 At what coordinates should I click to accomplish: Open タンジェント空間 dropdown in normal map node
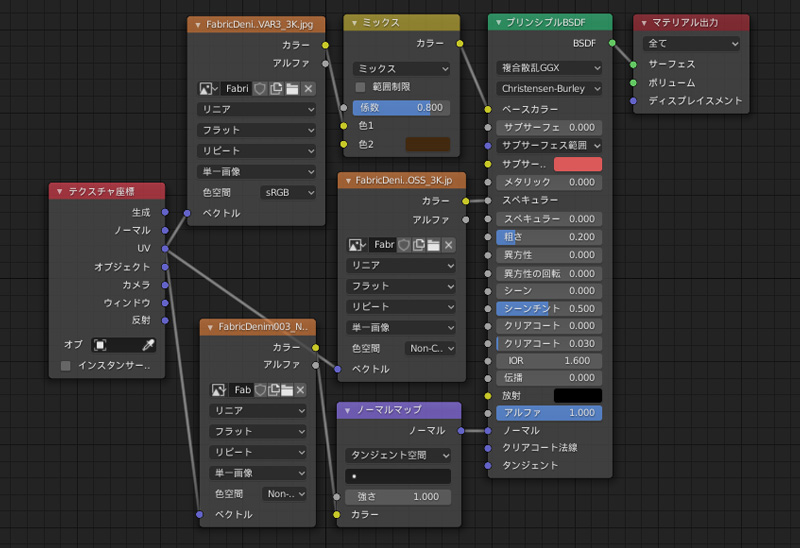398,455
